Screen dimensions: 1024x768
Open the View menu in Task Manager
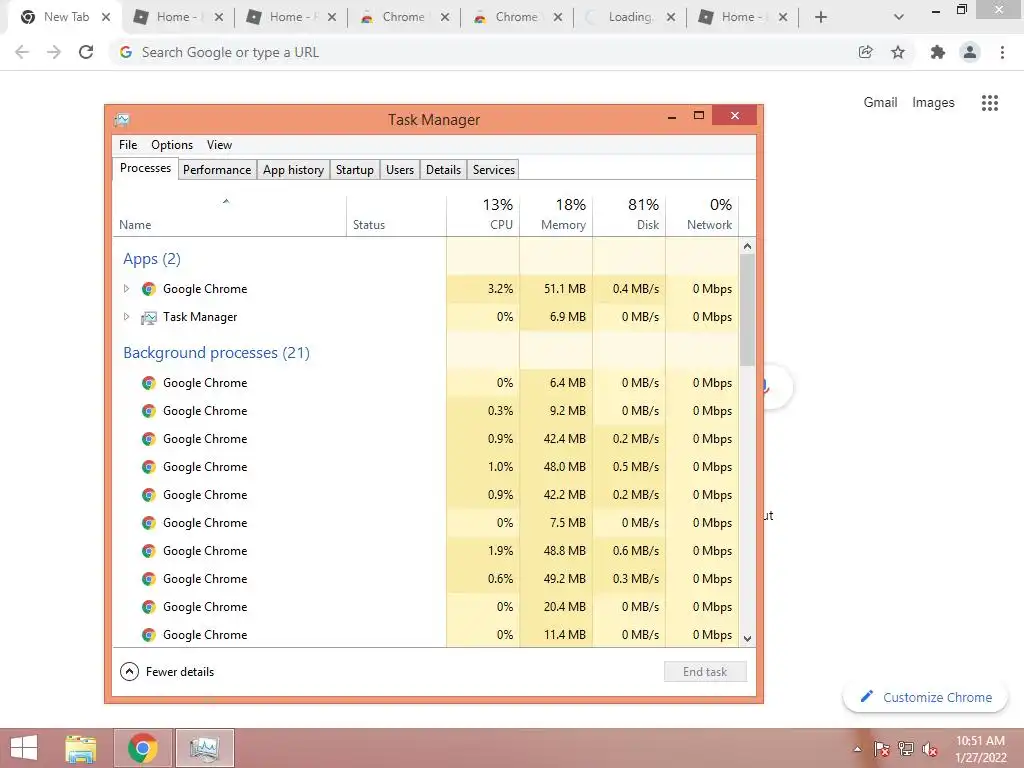(x=219, y=145)
